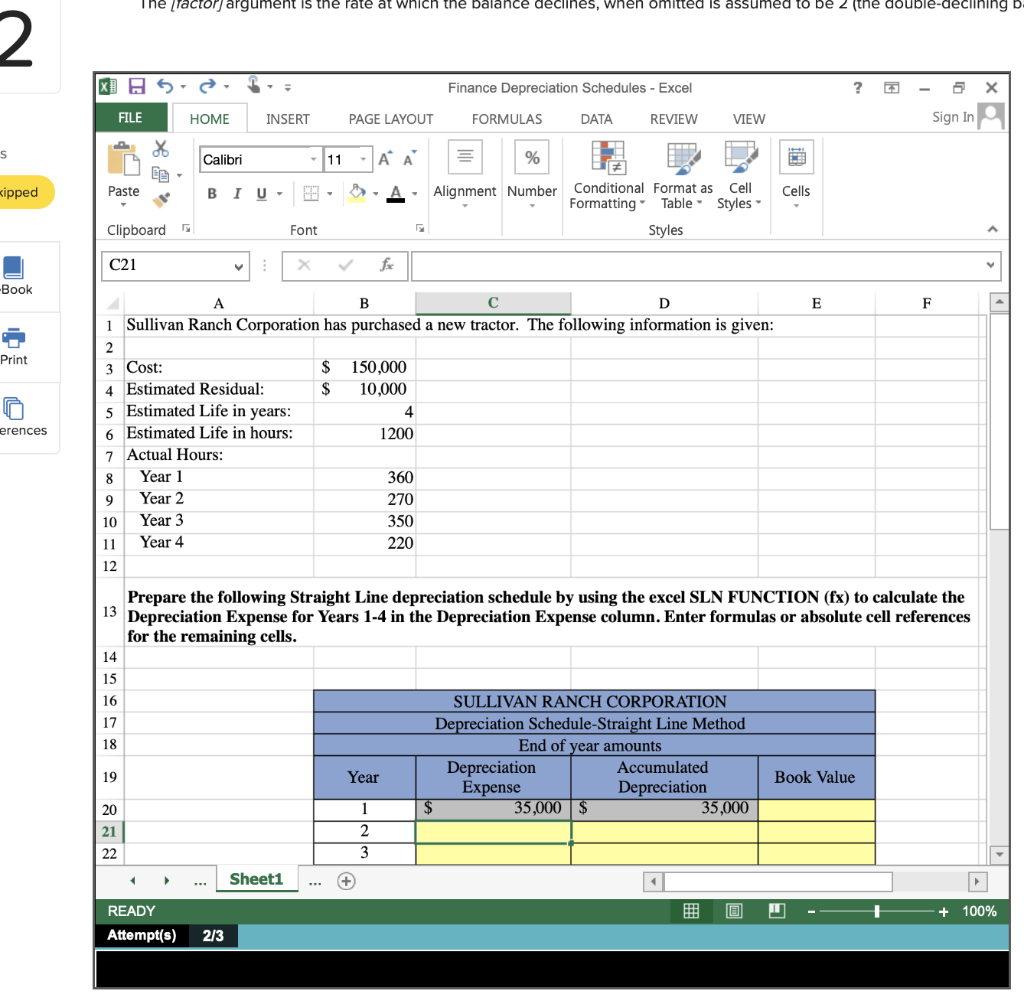Open the FILE tab

(x=131, y=118)
